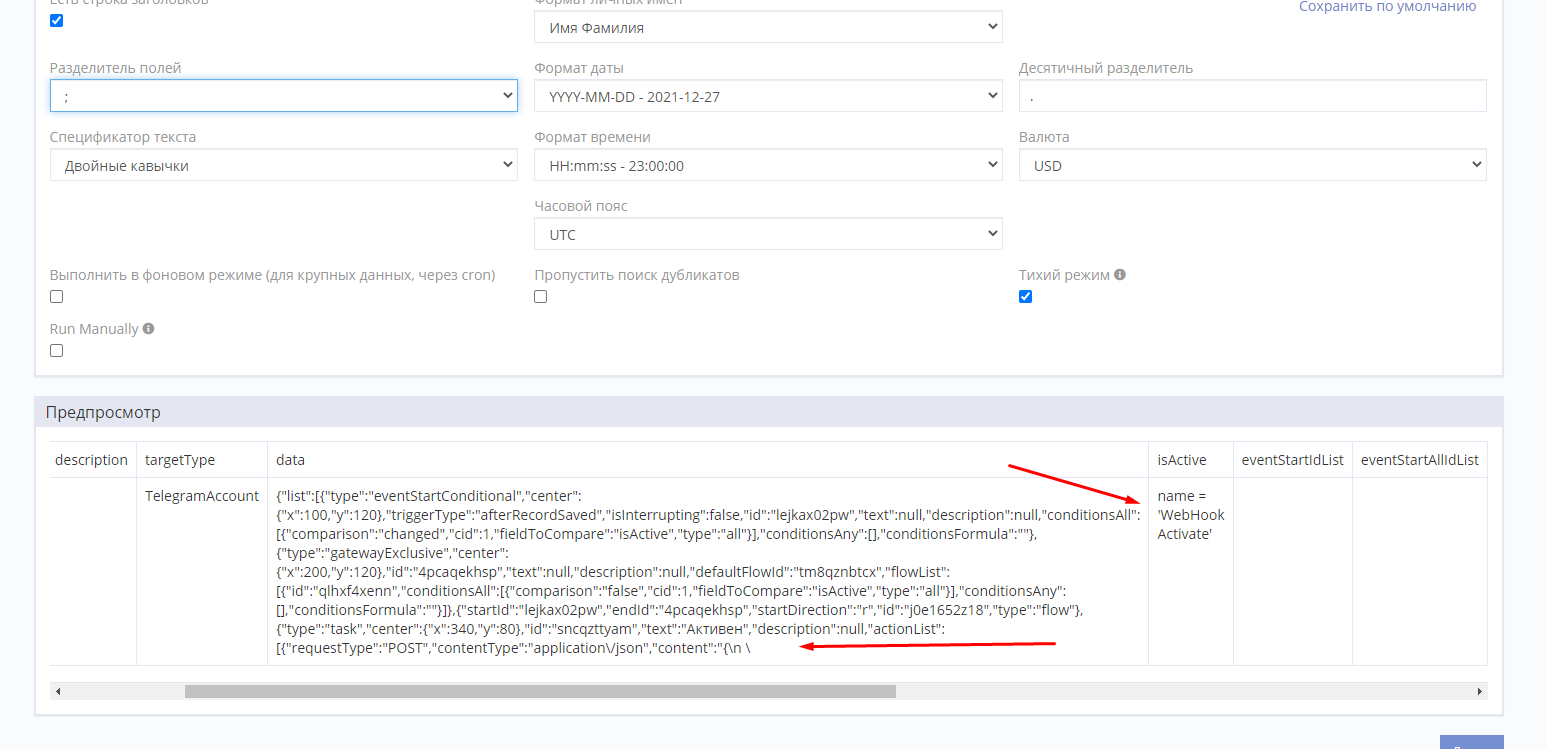Image resolution: width=1547 pixels, height=749 pixels.
Task: Check the Пропустить поиск дубликатов box
Action: pyautogui.click(x=541, y=297)
